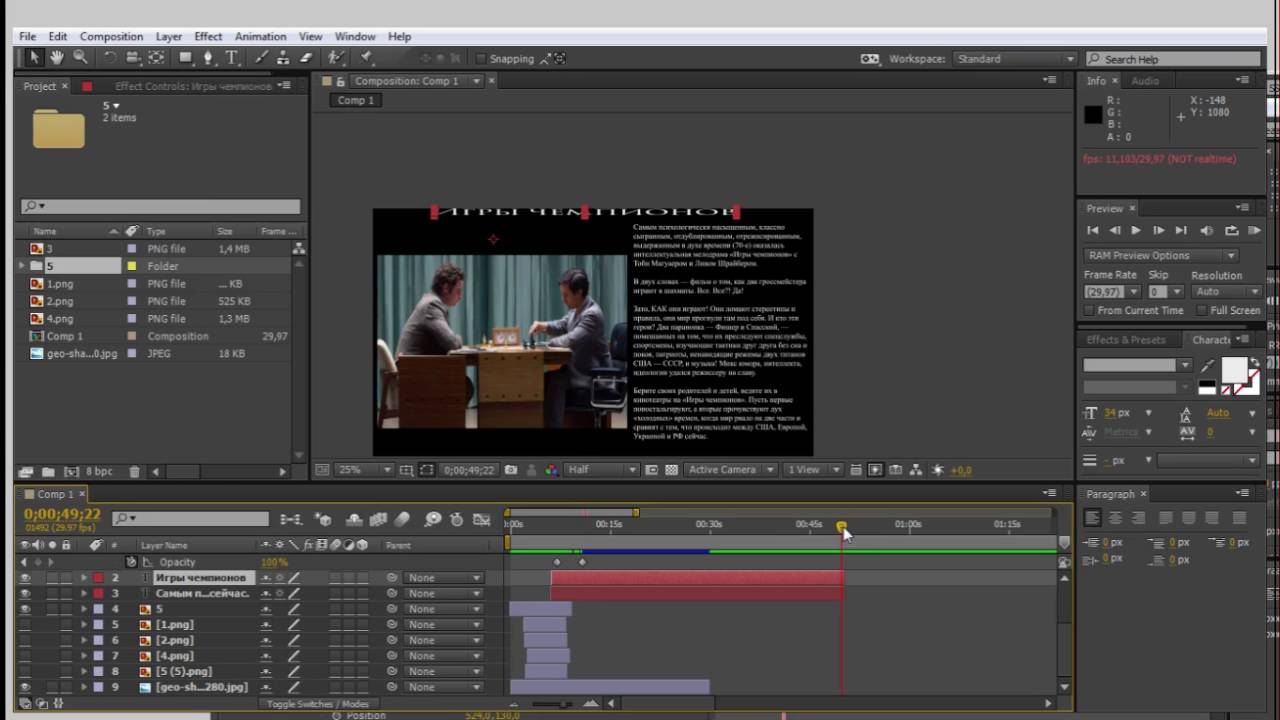Select the Selection arrow tool
The width and height of the screenshot is (1280, 720).
coord(34,58)
